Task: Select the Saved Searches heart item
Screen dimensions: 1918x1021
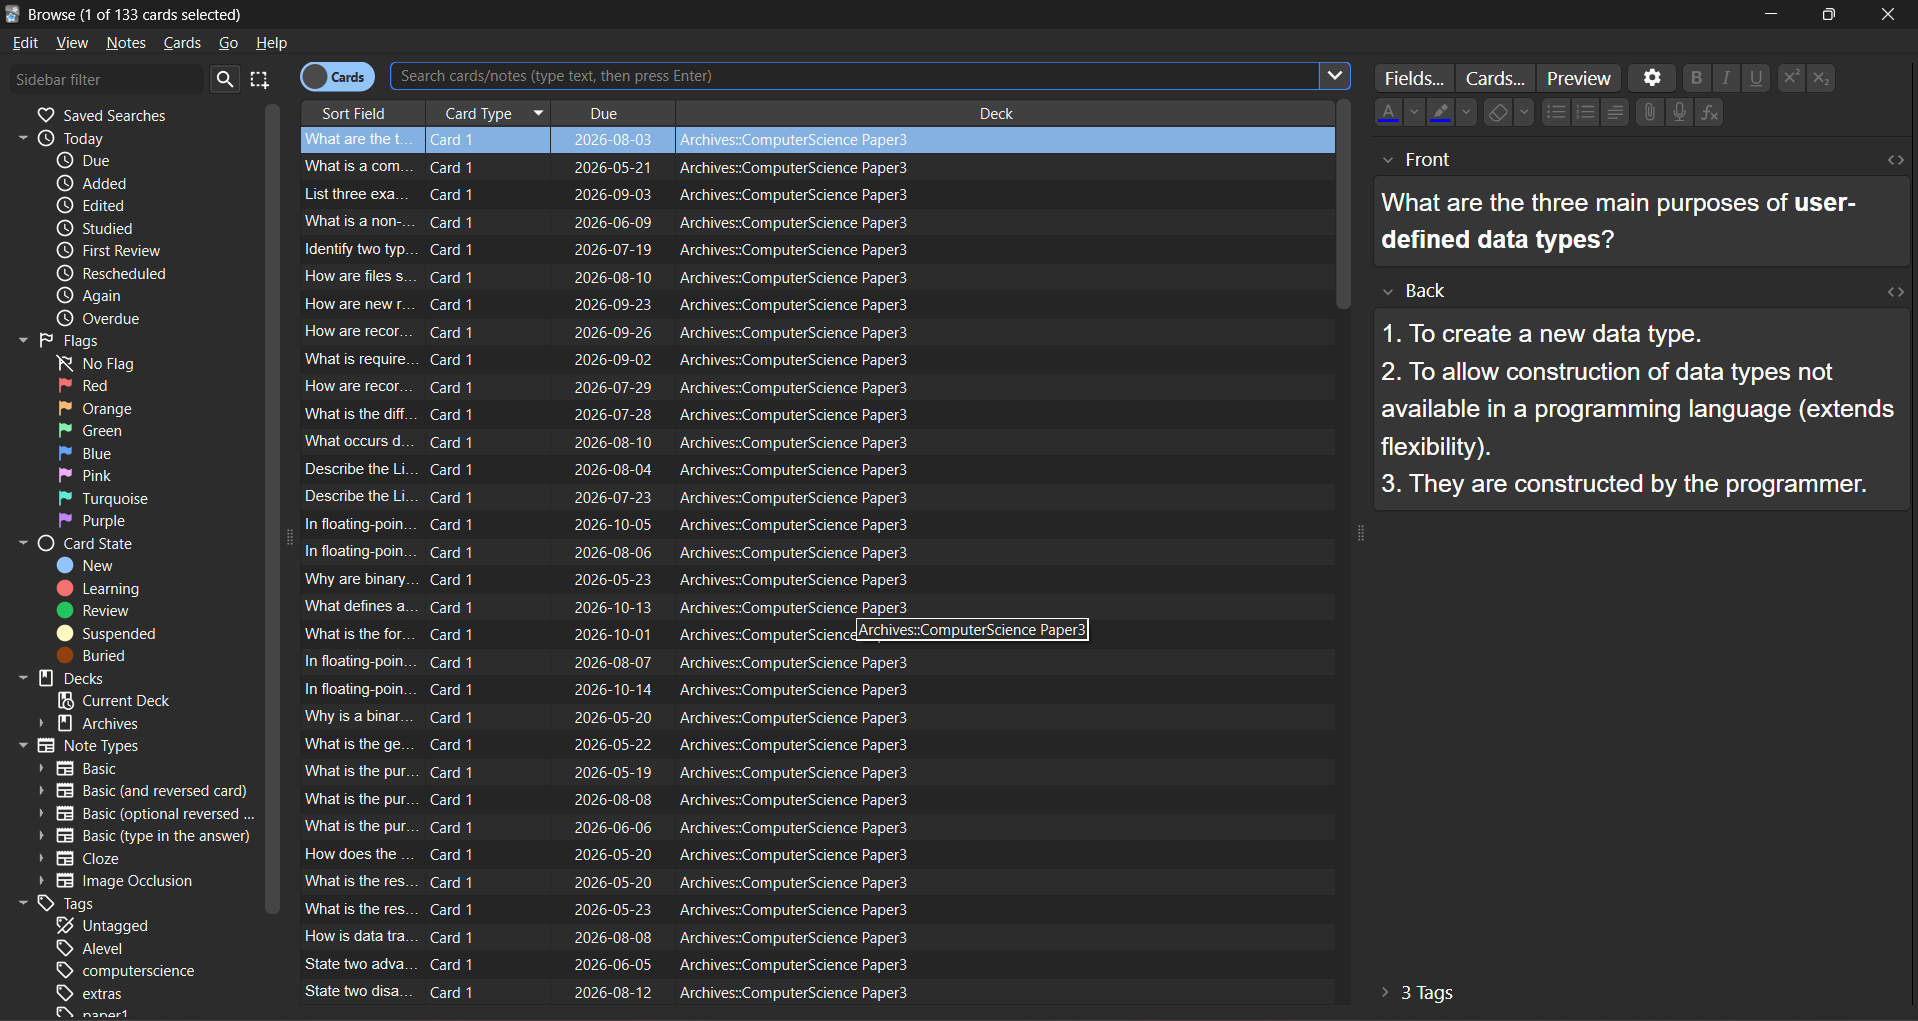Action: [x=102, y=116]
